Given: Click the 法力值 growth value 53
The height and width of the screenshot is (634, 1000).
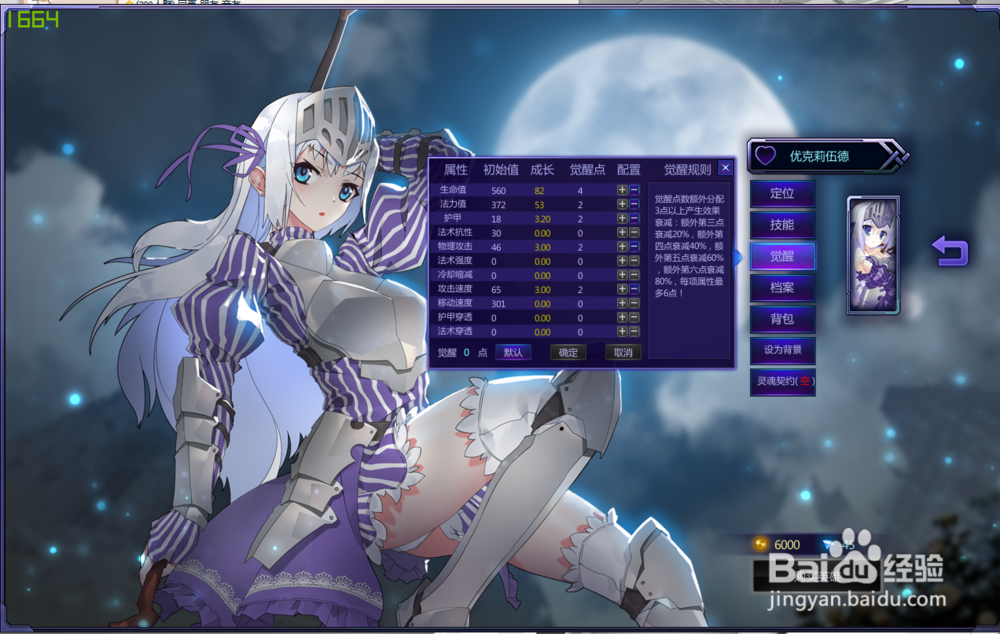Looking at the screenshot, I should [540, 205].
